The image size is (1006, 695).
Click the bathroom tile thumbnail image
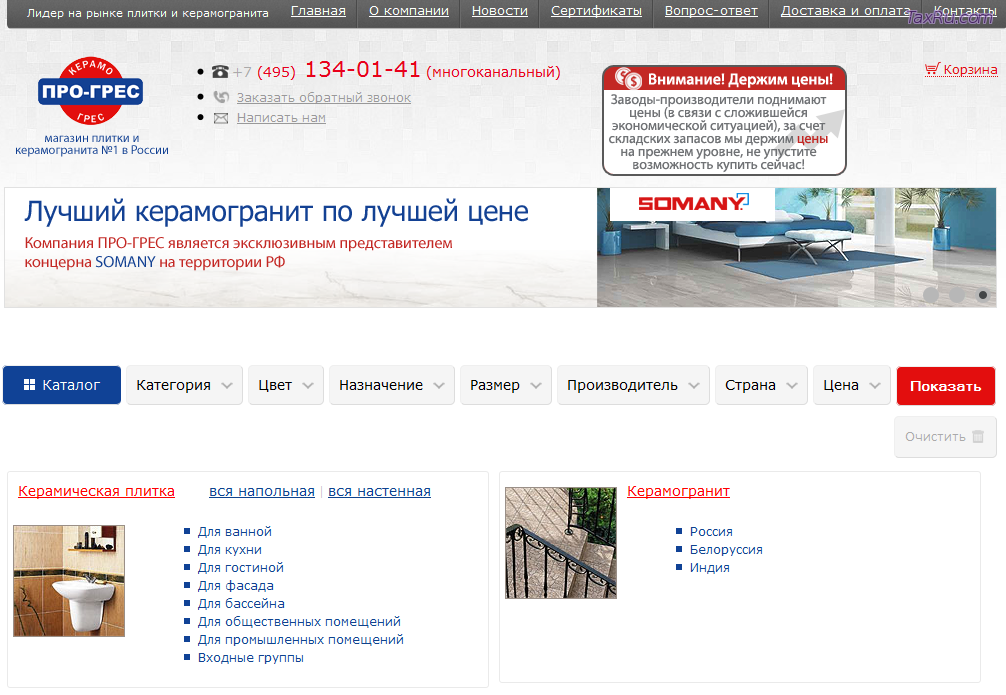pyautogui.click(x=68, y=580)
